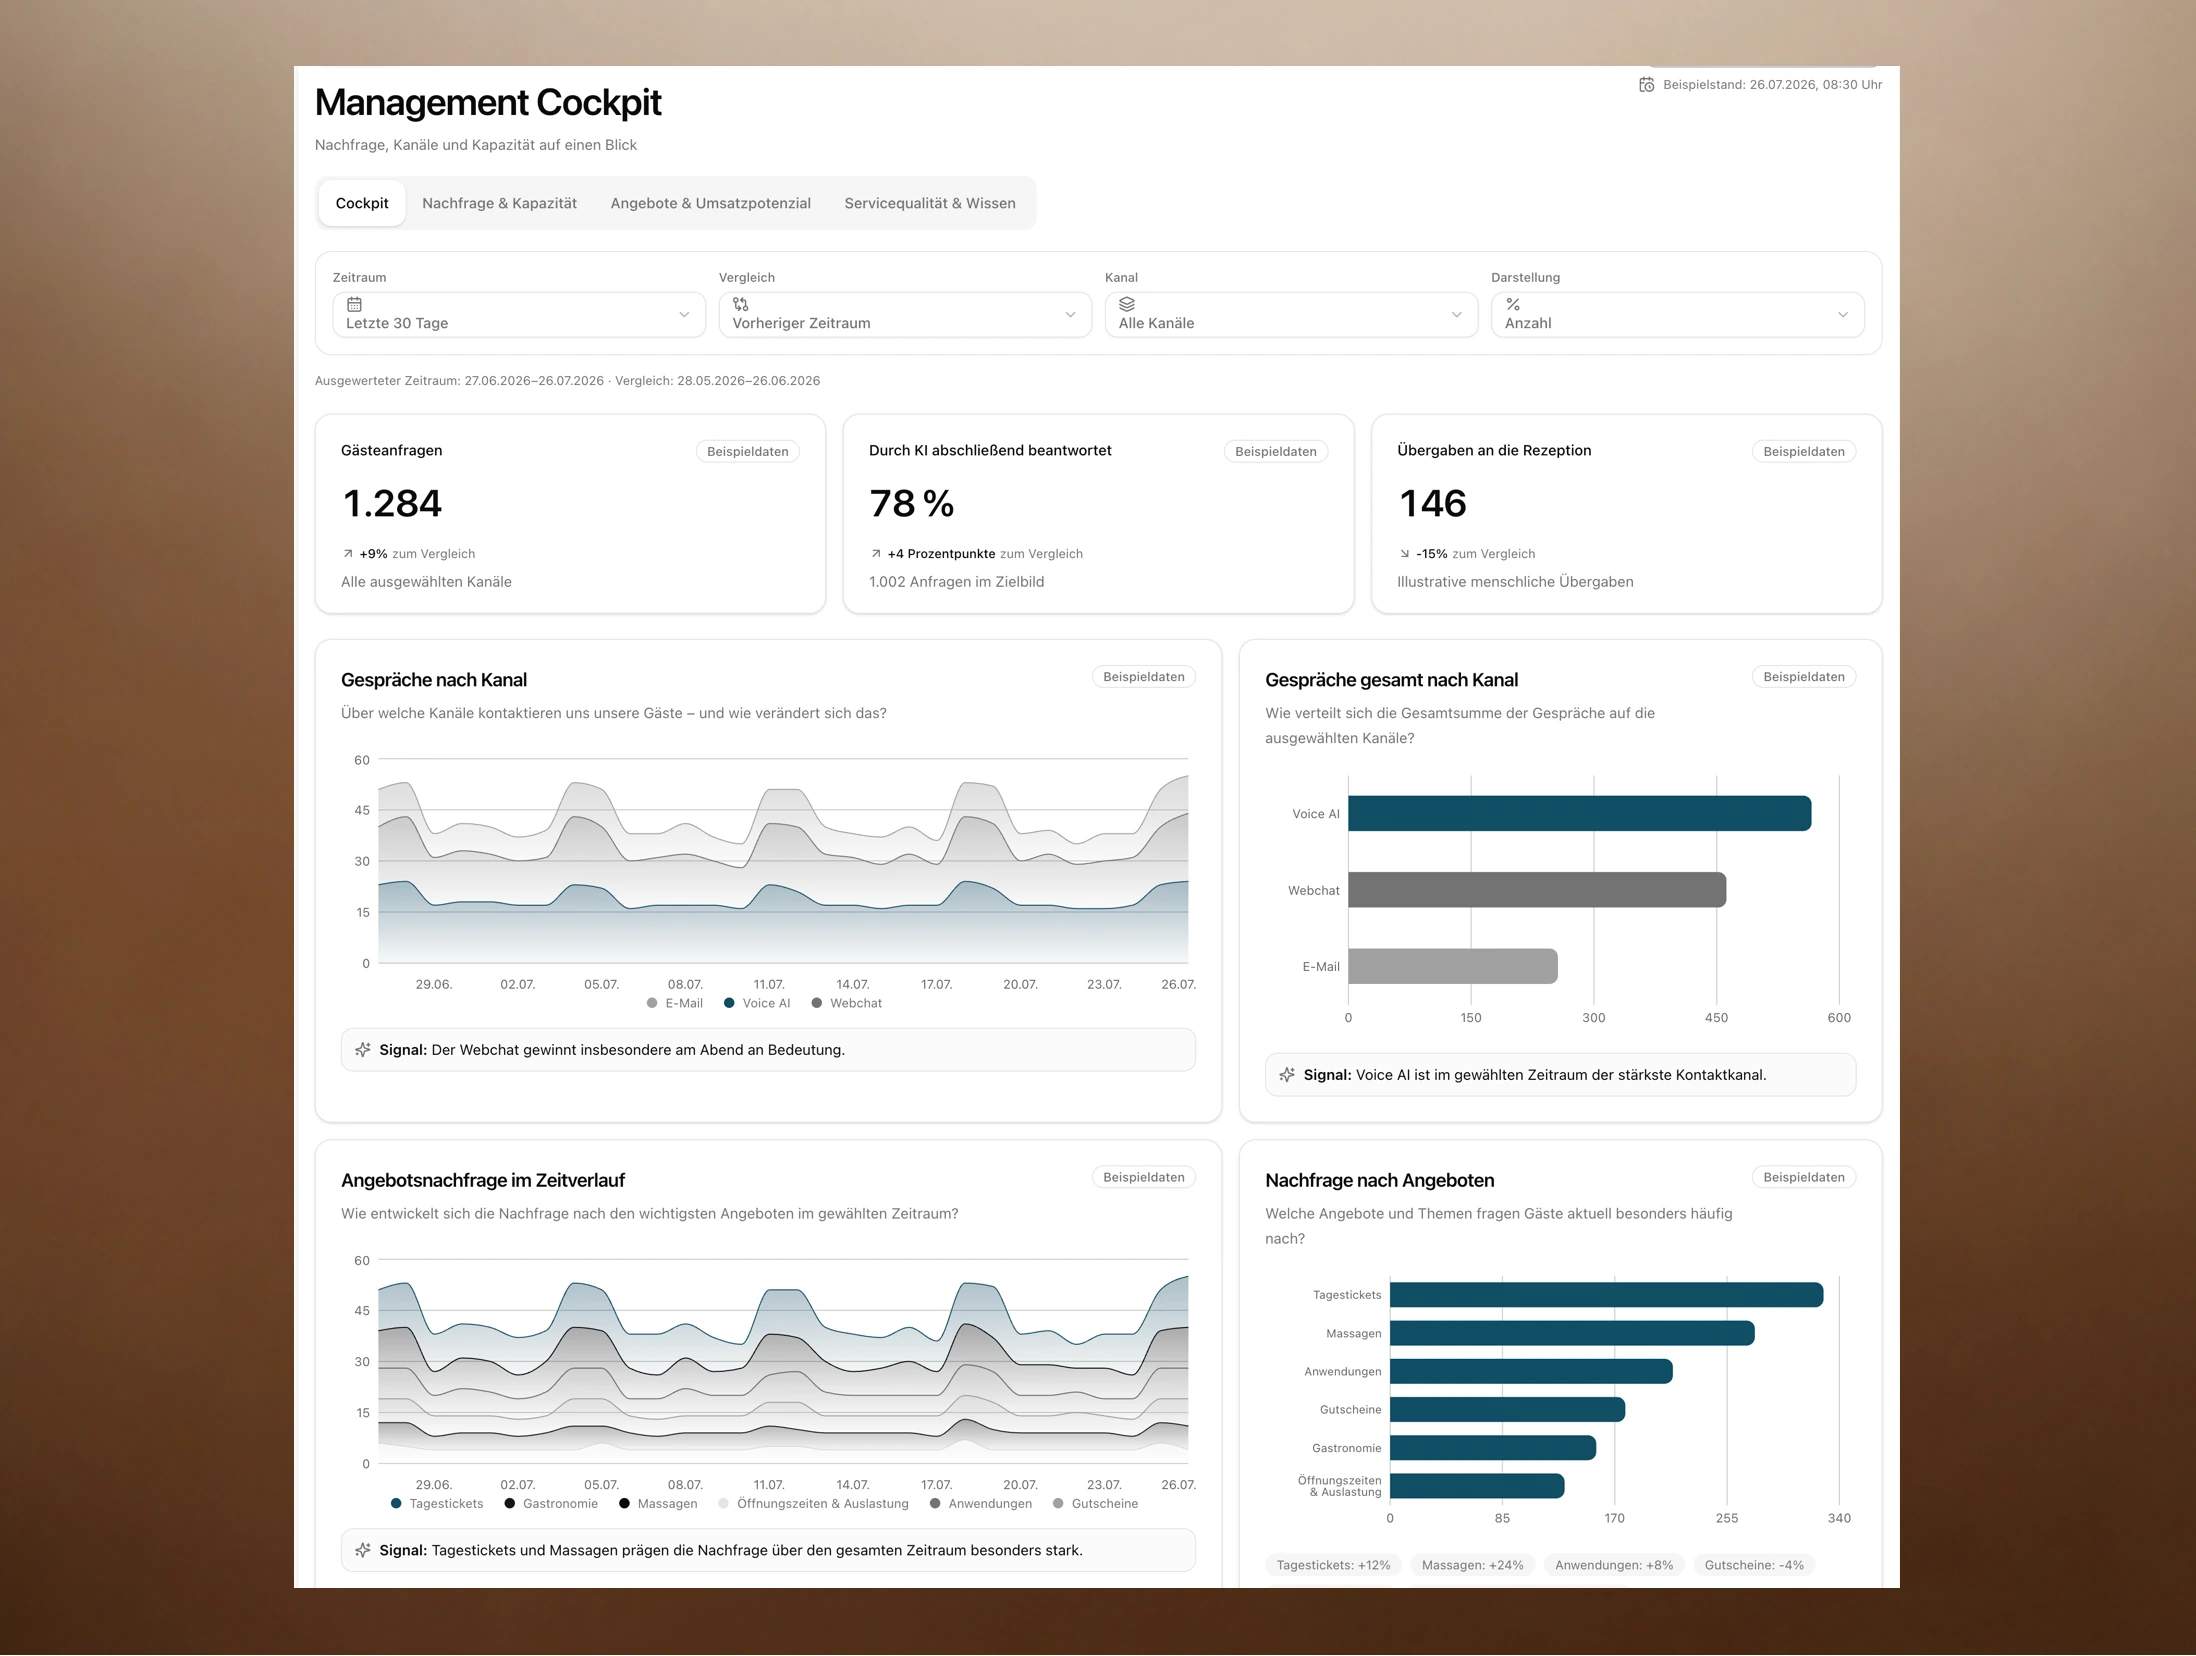Image resolution: width=2196 pixels, height=1656 pixels.
Task: Click the compare icon in the Vergleich field
Action: pos(740,304)
